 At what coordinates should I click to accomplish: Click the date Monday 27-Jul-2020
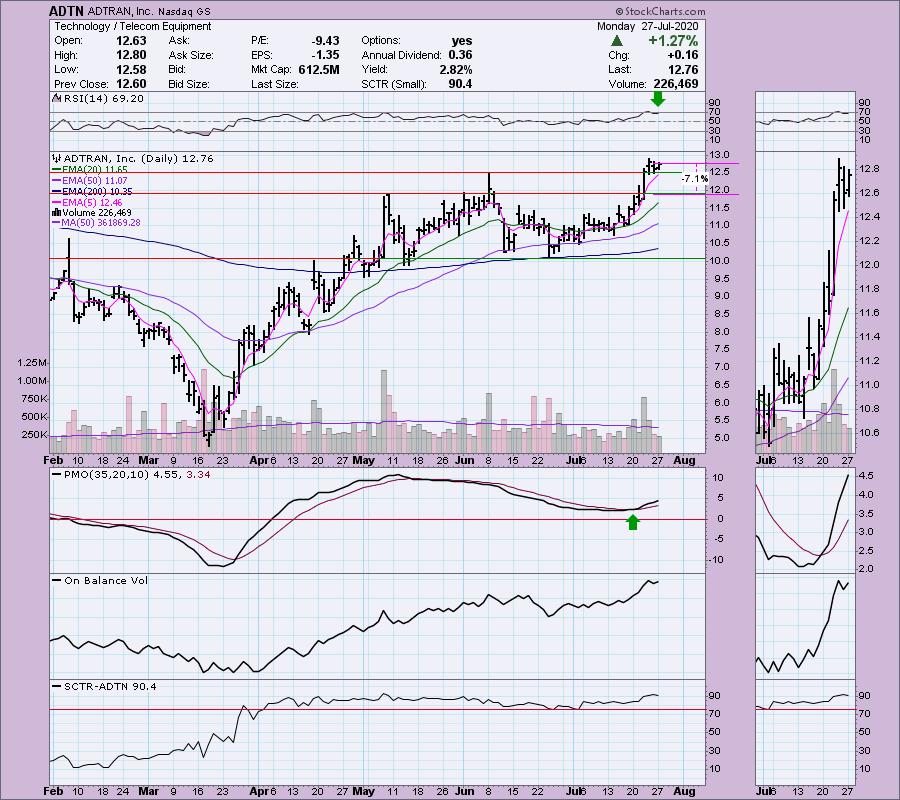click(647, 26)
